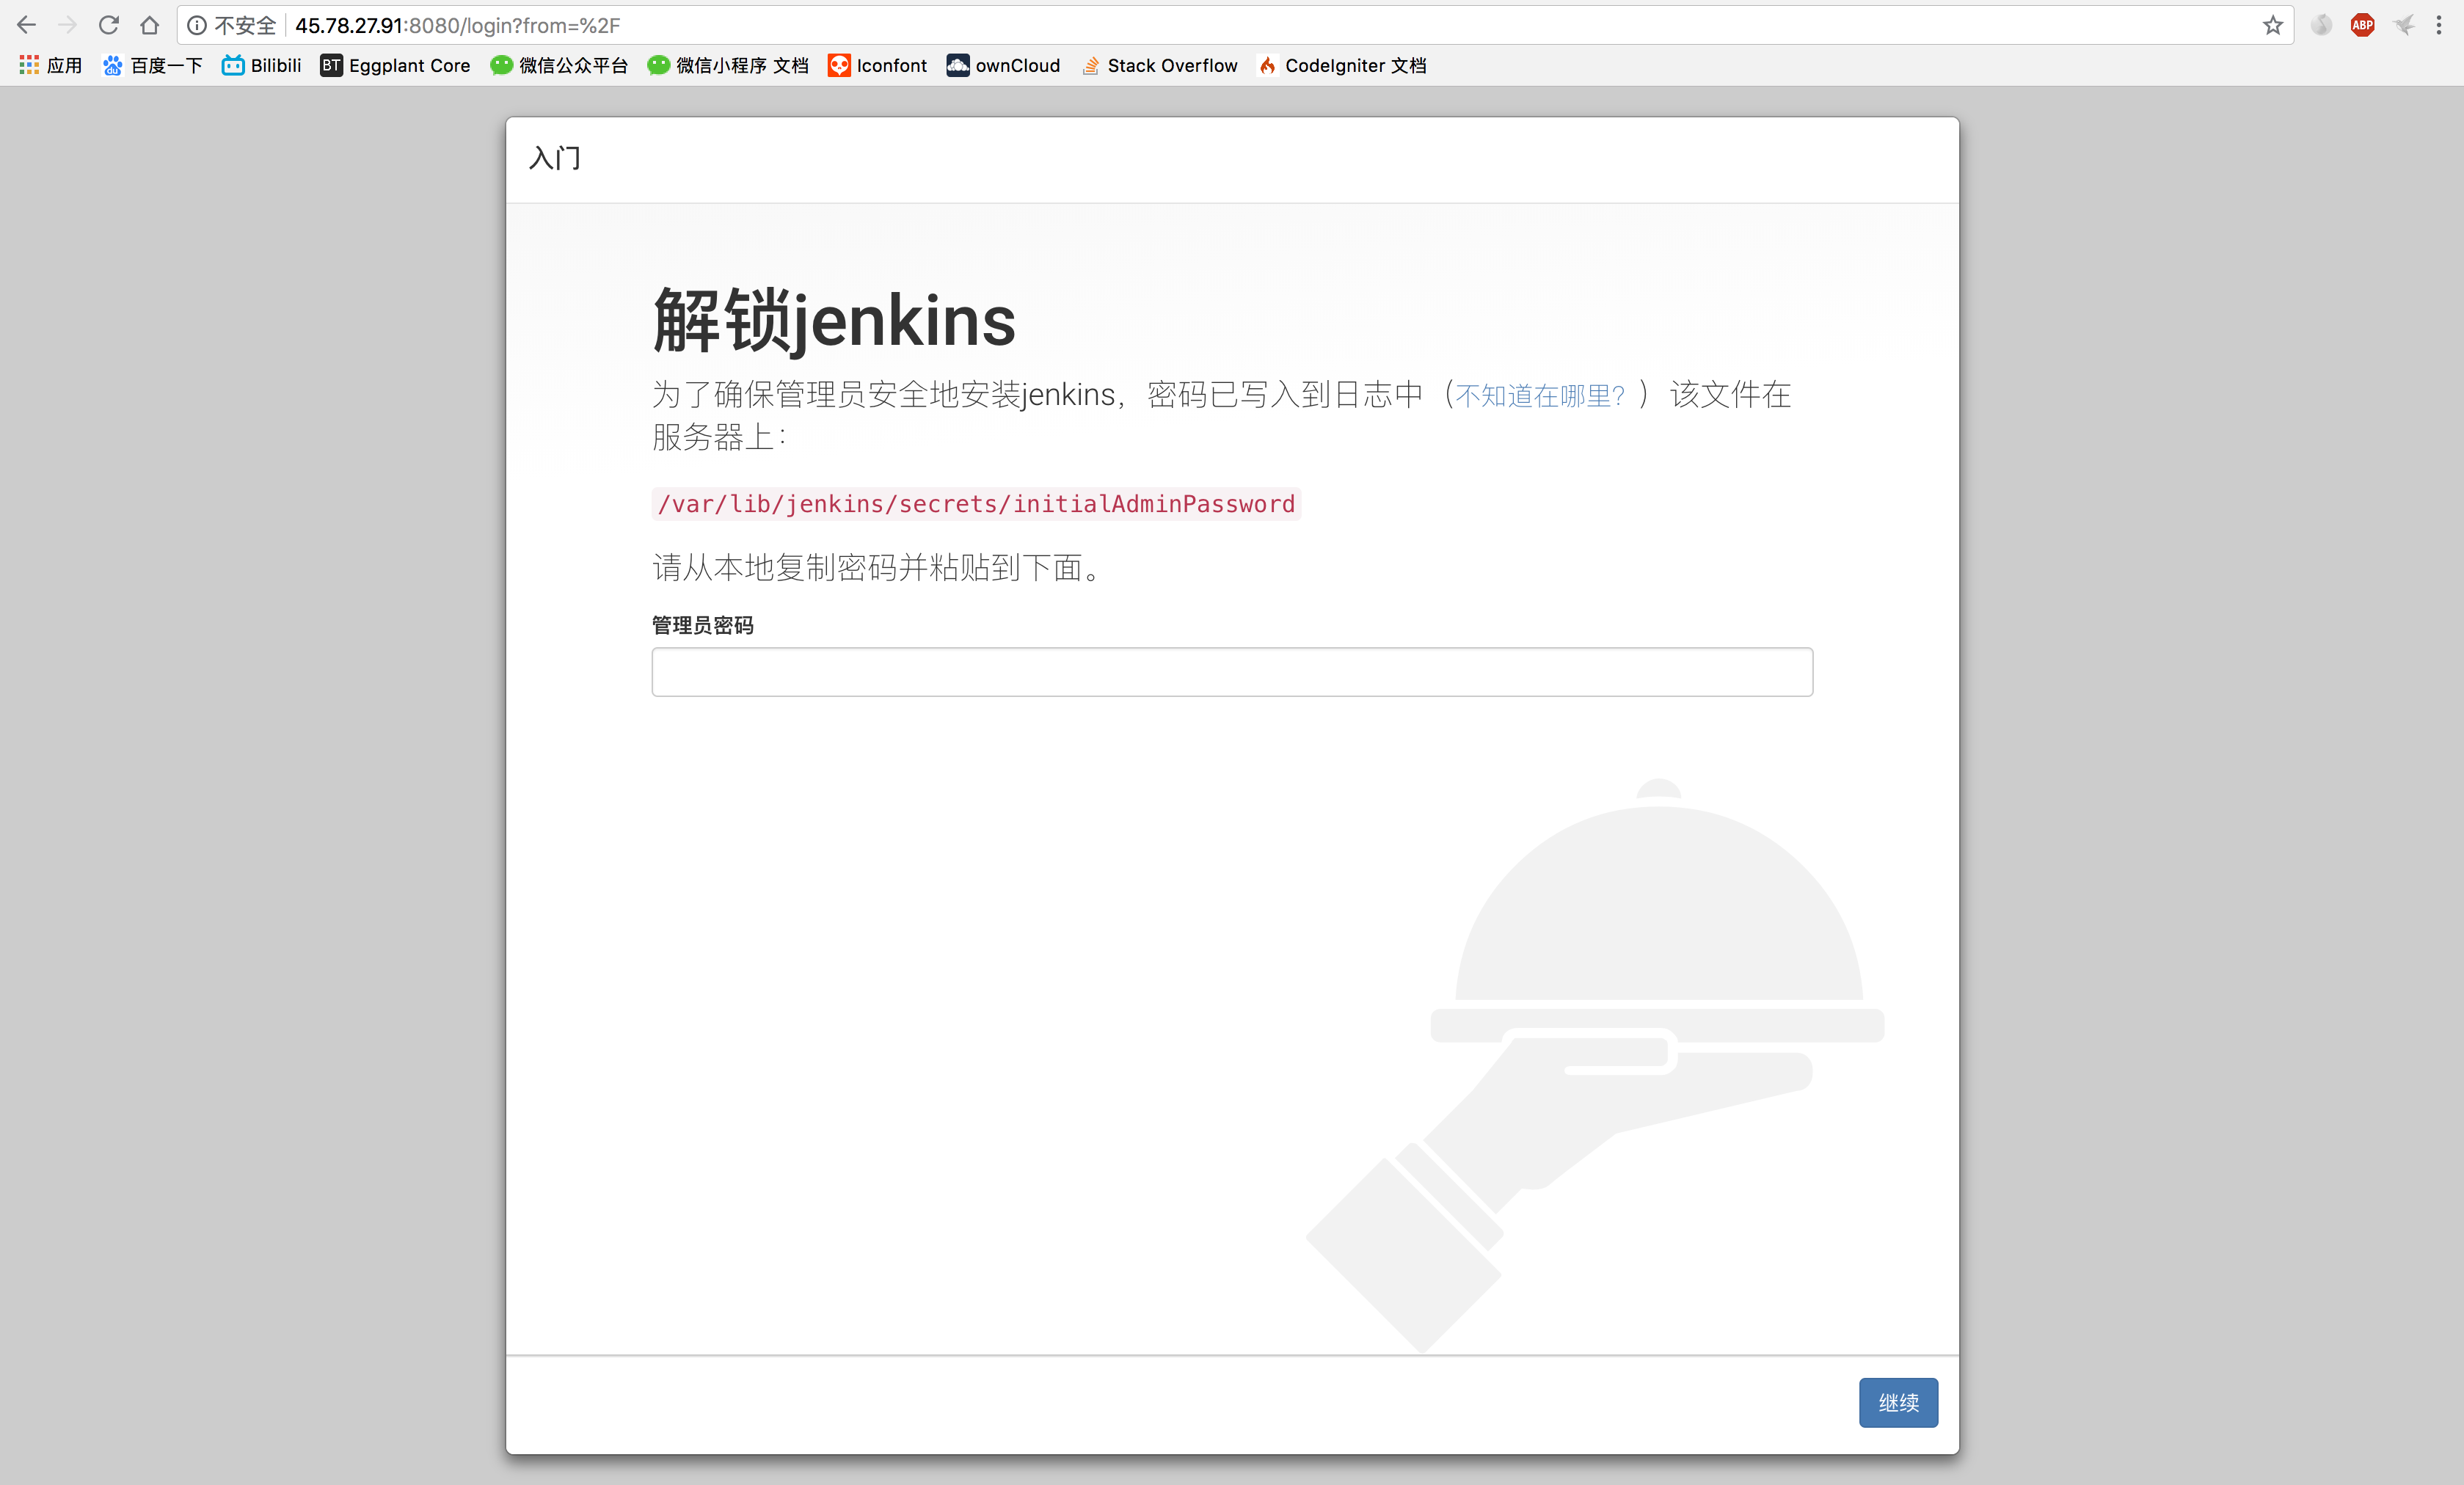Open the Iconfont bookmark
The width and height of the screenshot is (2464, 1485).
[877, 65]
